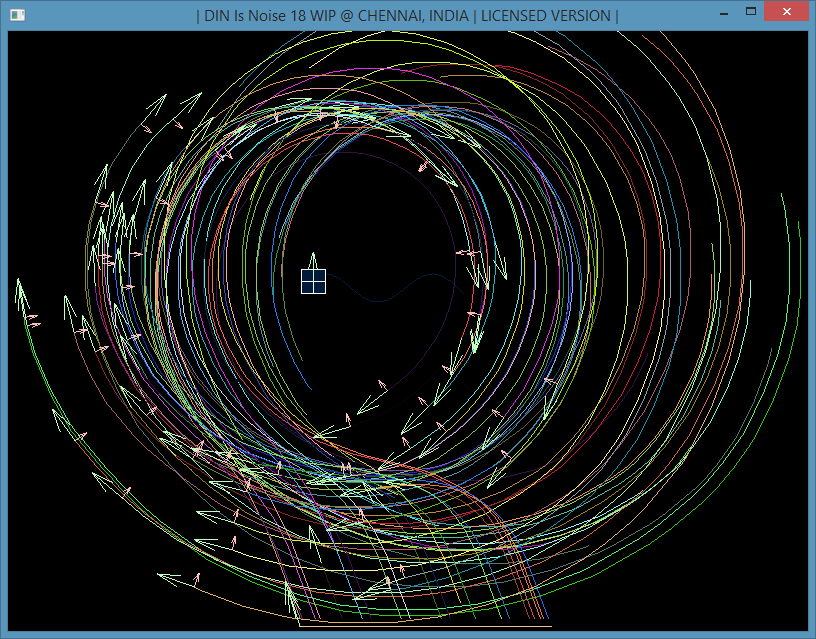
Task: Close the DIN Is Noise window
Action: tap(786, 11)
